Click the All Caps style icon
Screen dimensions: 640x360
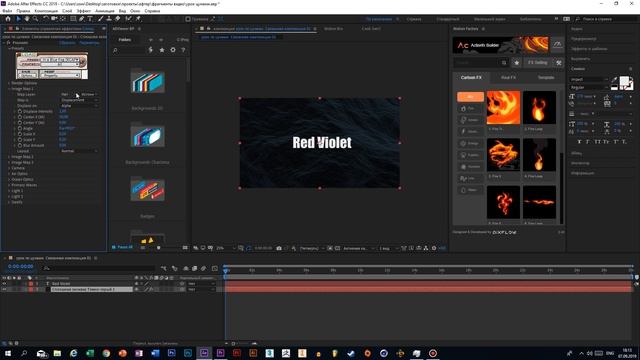tap(598, 142)
